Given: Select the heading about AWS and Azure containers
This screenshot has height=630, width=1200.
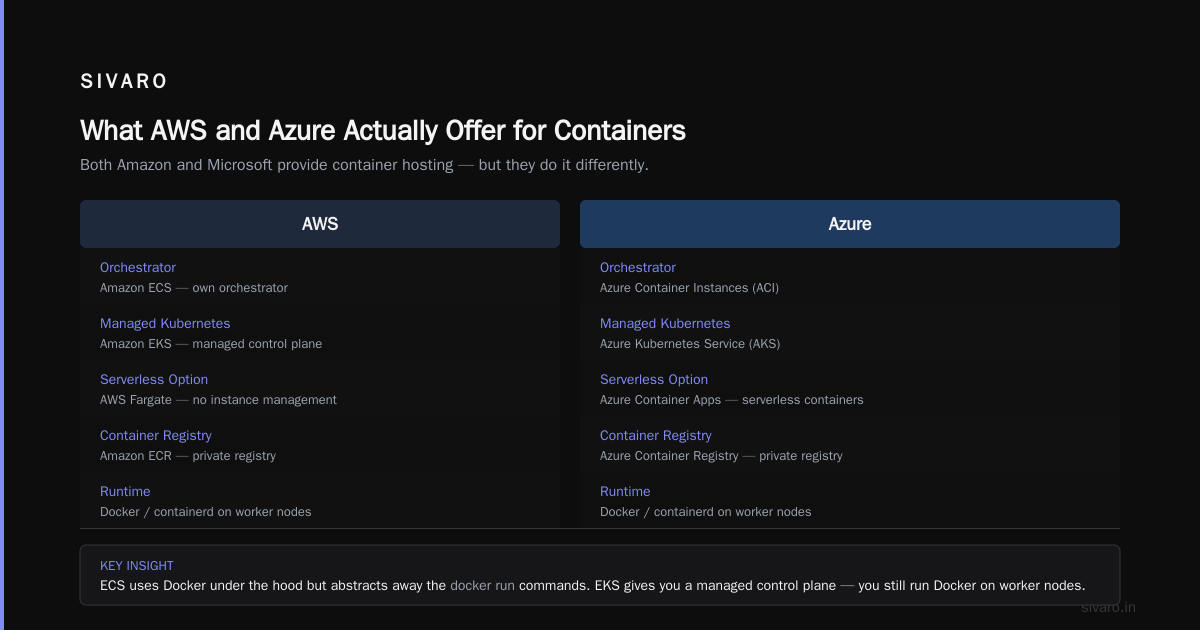Looking at the screenshot, I should pos(383,131).
